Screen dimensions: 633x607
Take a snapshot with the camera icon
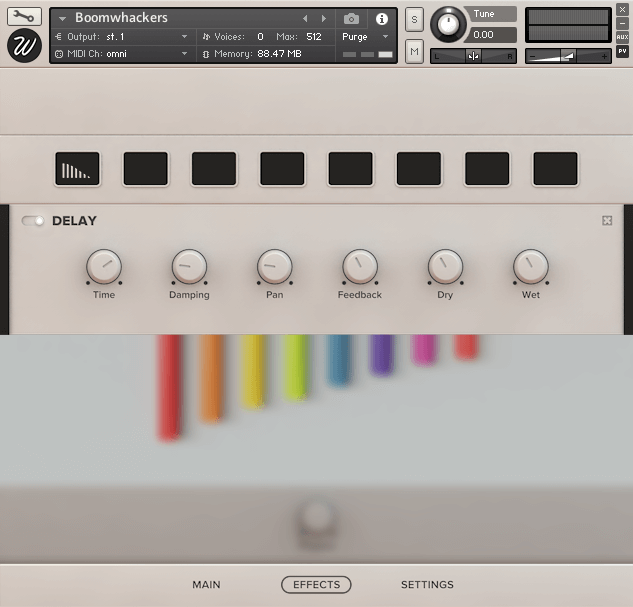[x=351, y=19]
